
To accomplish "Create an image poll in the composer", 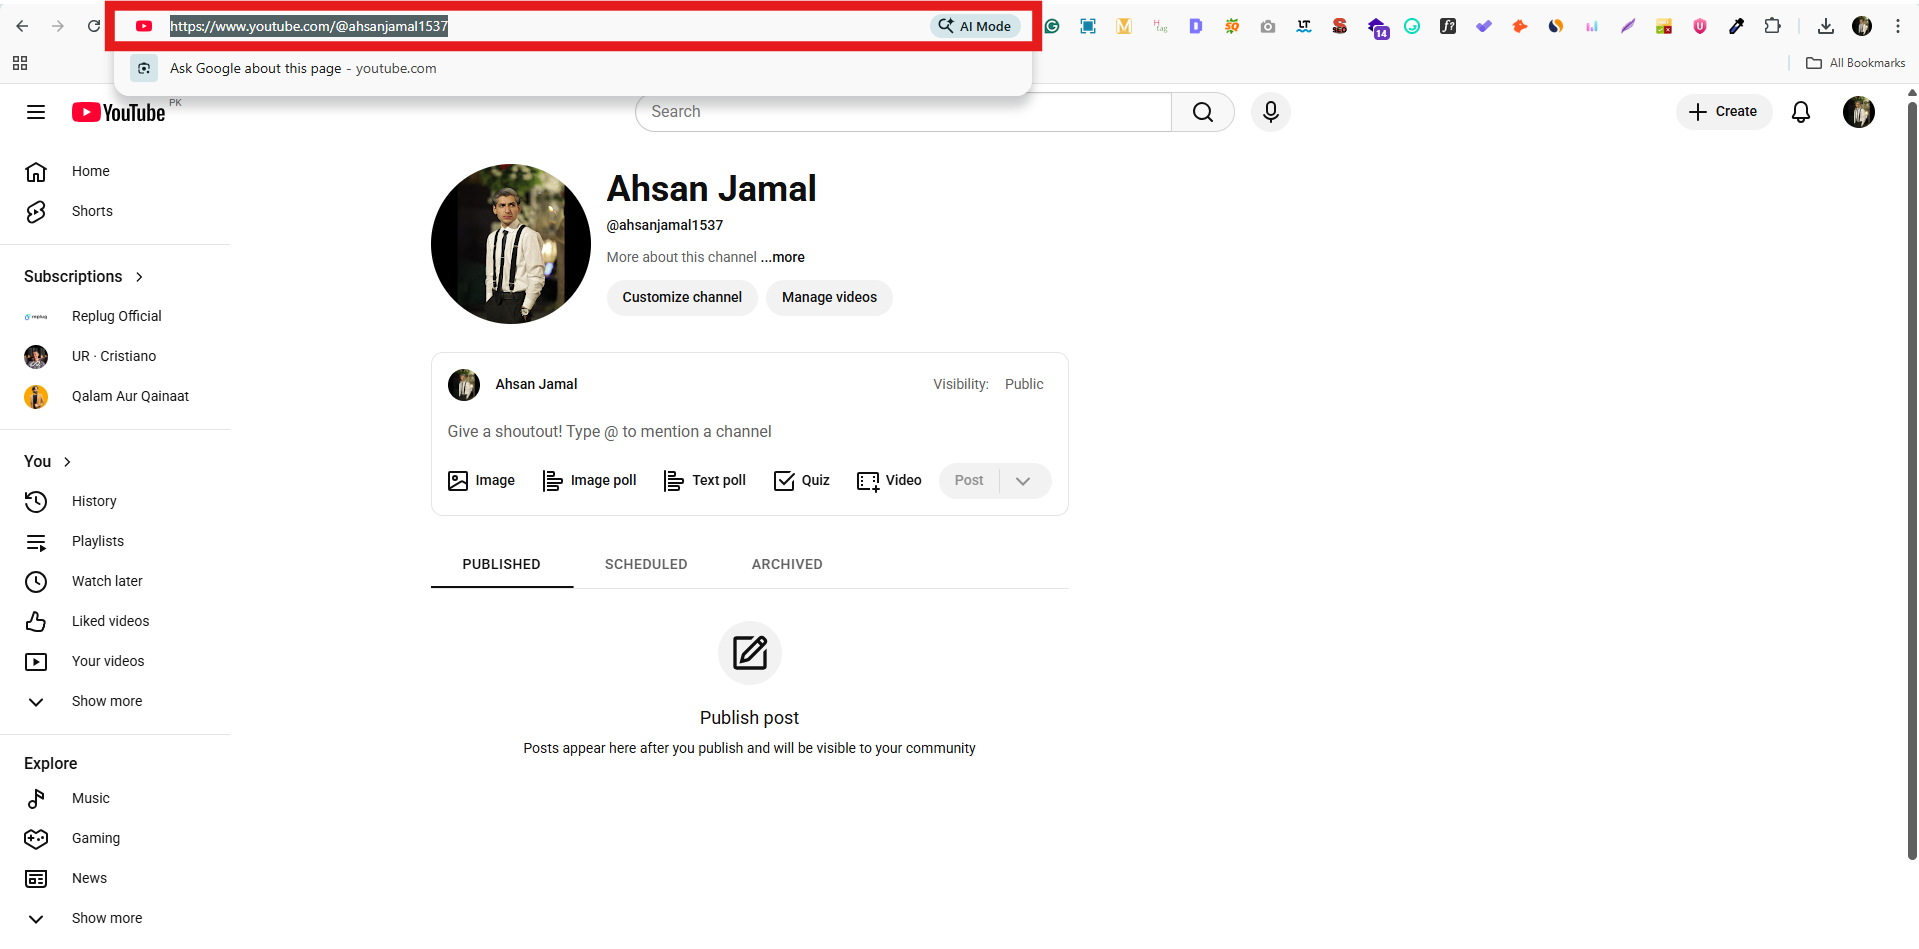I will tap(590, 480).
